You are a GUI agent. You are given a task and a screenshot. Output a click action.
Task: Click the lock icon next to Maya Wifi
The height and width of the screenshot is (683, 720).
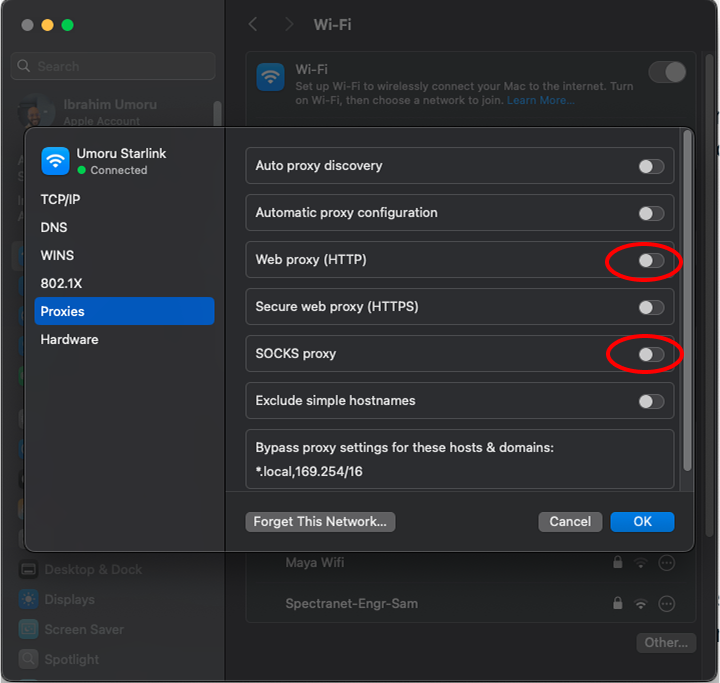coord(618,563)
